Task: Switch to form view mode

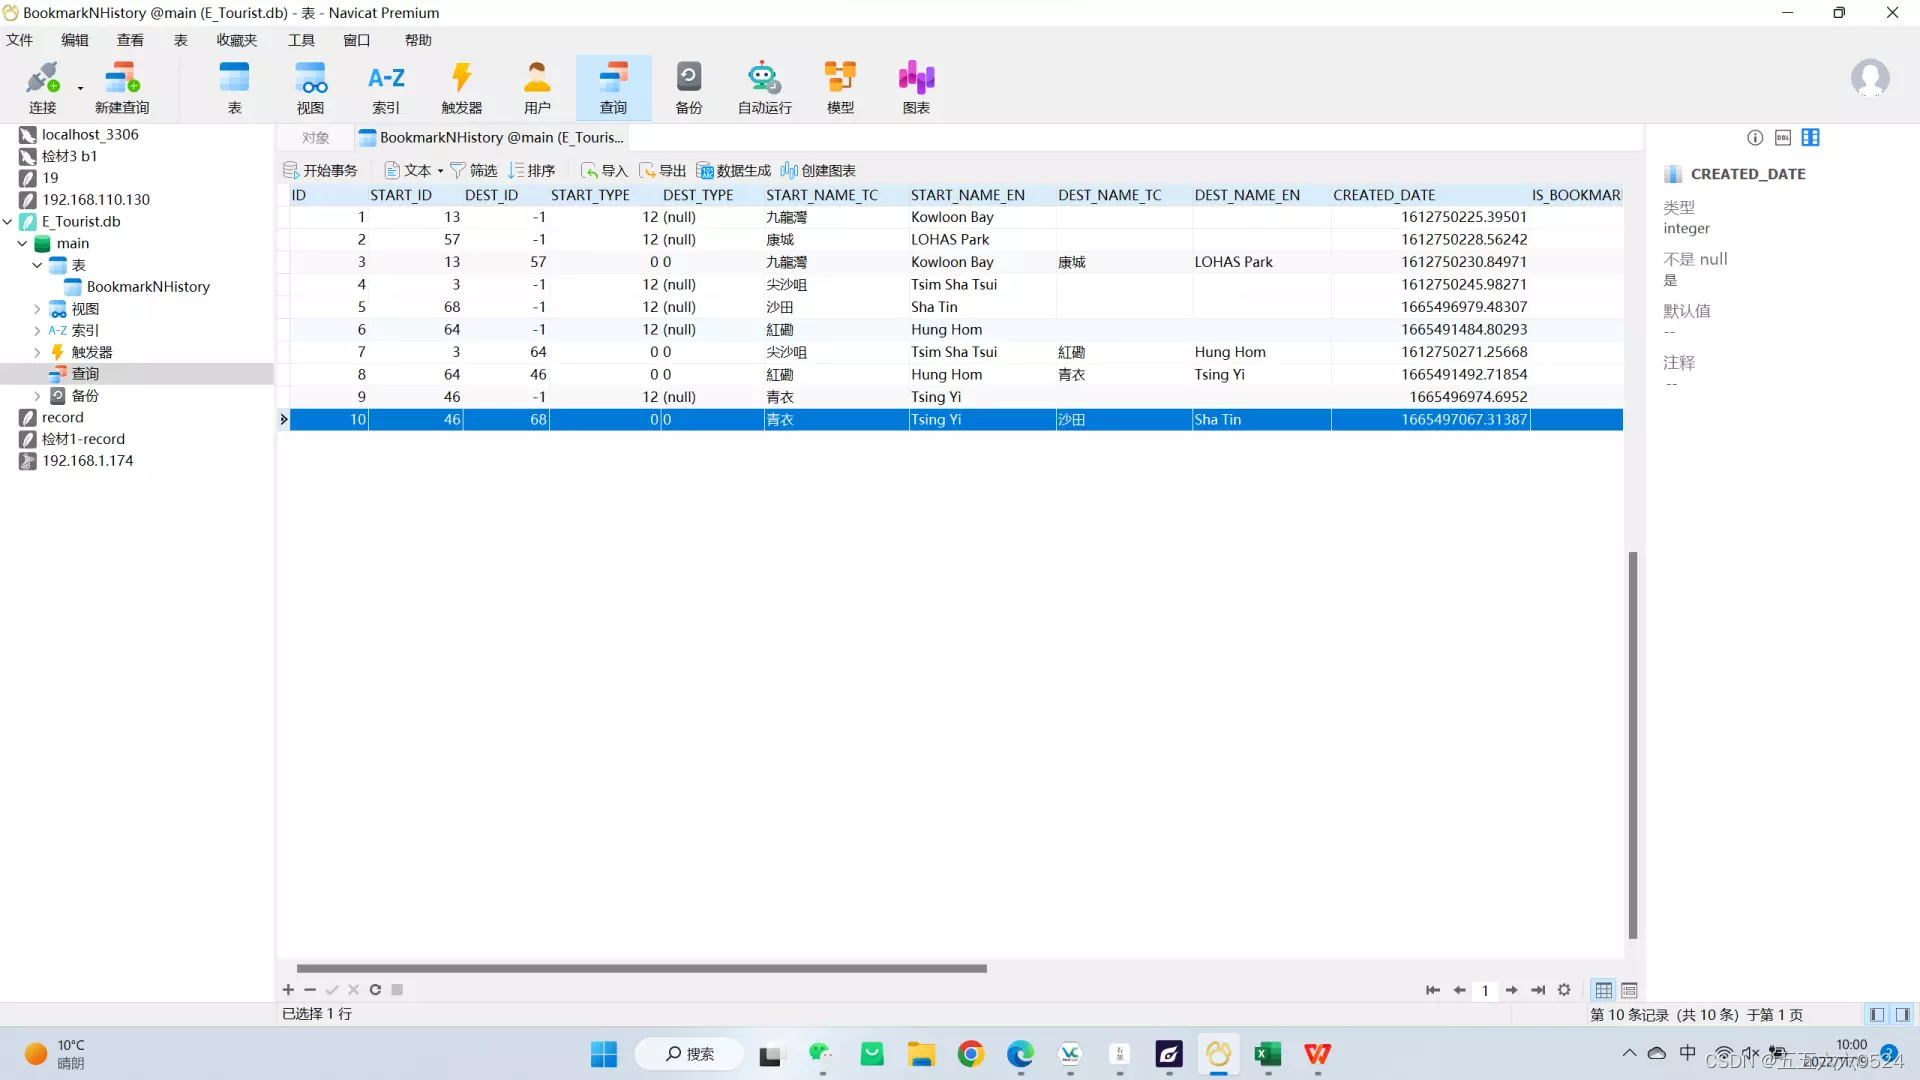Action: (1629, 990)
